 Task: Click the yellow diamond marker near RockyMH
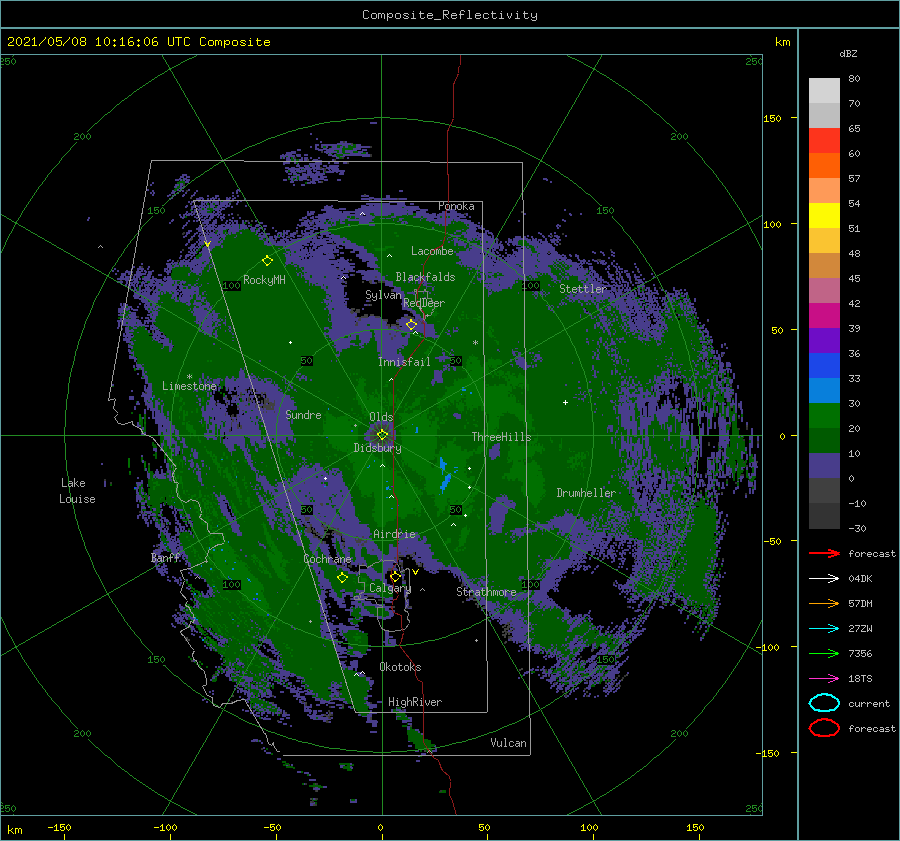tap(267, 261)
